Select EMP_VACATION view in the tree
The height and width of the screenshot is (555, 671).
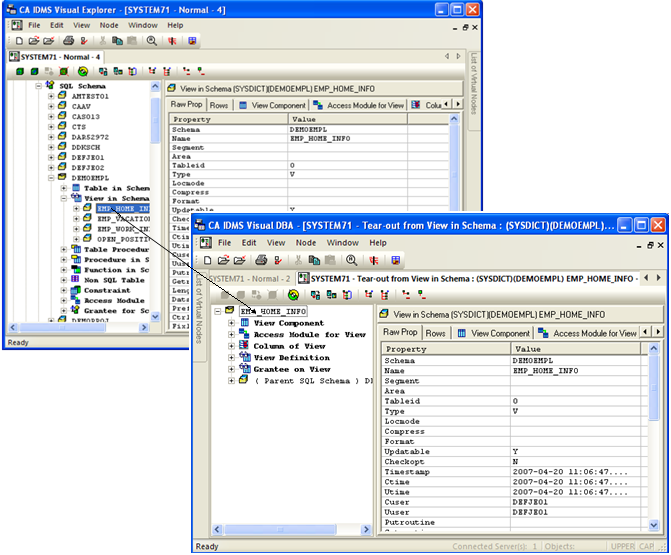coord(123,219)
